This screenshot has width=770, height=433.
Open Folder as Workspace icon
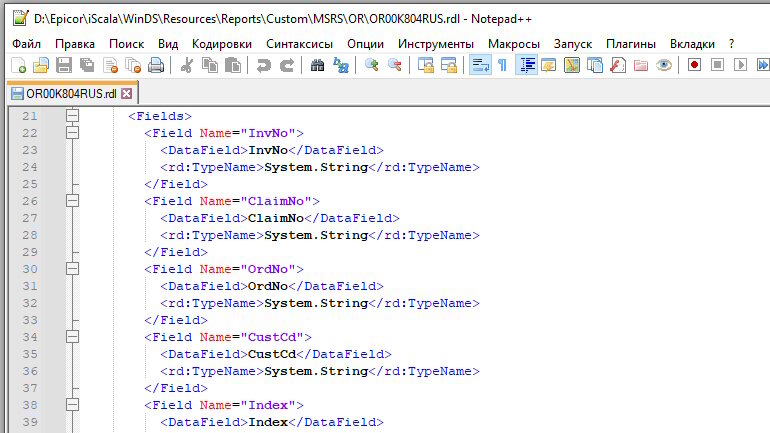[x=641, y=65]
